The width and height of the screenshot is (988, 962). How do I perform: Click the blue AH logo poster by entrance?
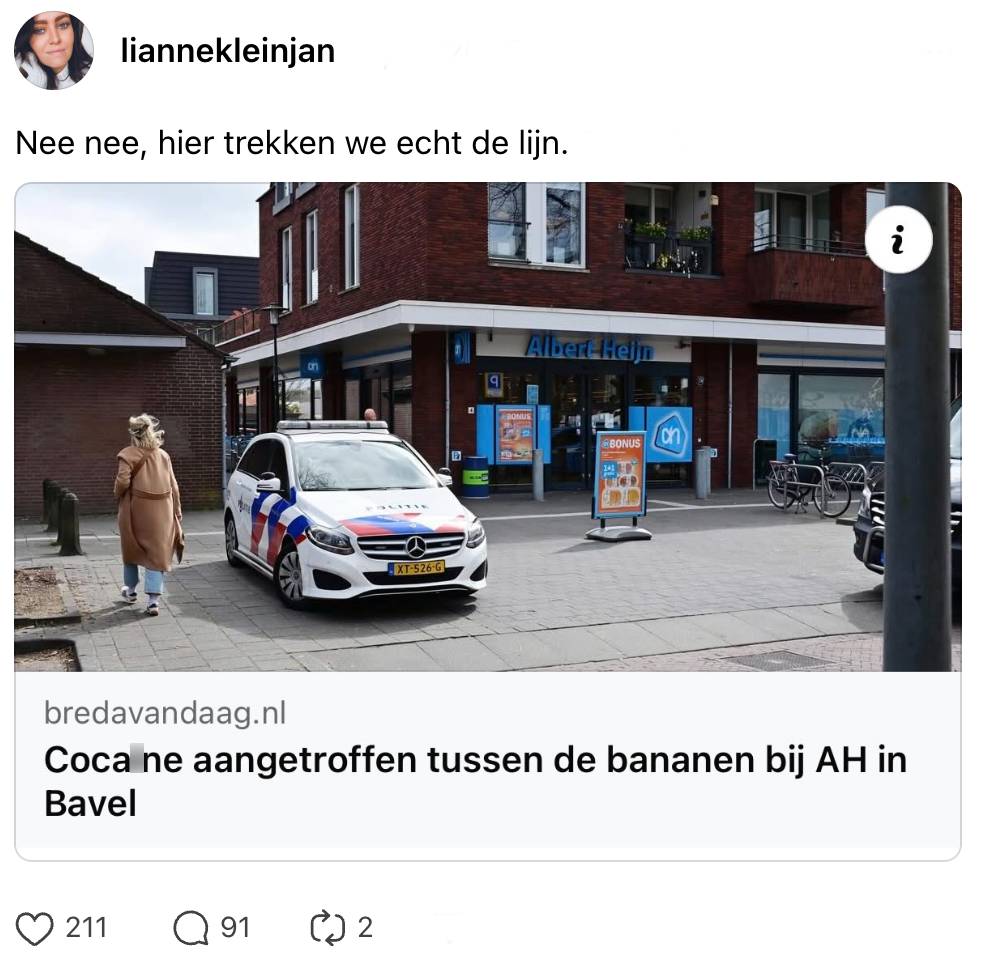(x=669, y=434)
